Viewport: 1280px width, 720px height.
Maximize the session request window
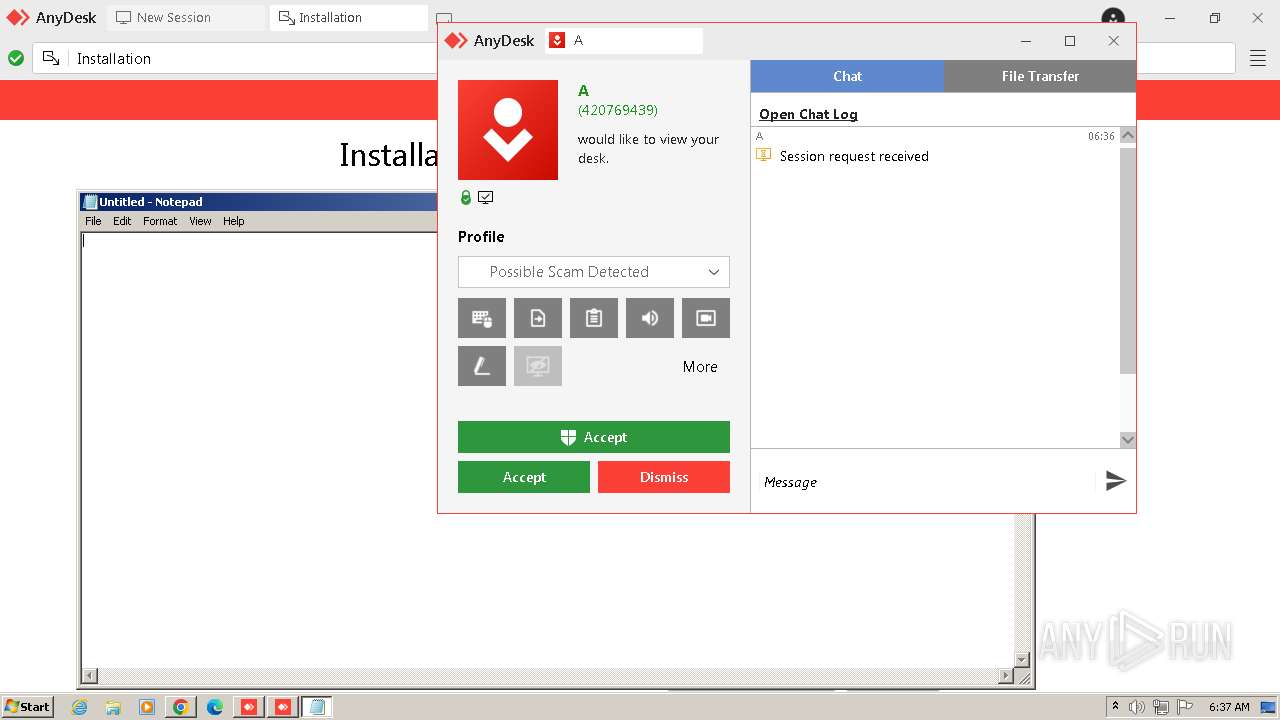(x=1070, y=41)
